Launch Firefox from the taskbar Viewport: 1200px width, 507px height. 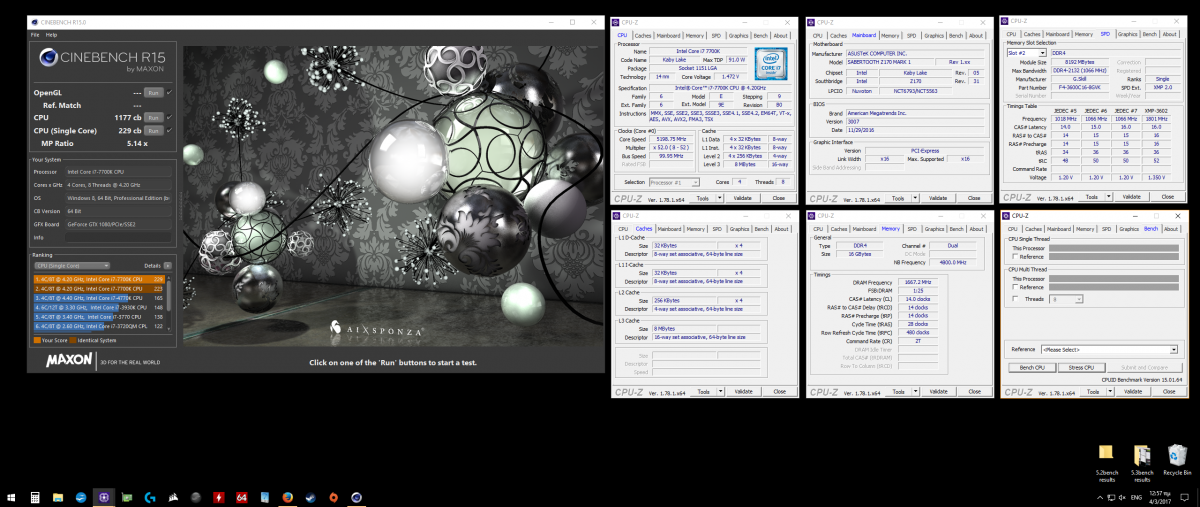tap(287, 497)
